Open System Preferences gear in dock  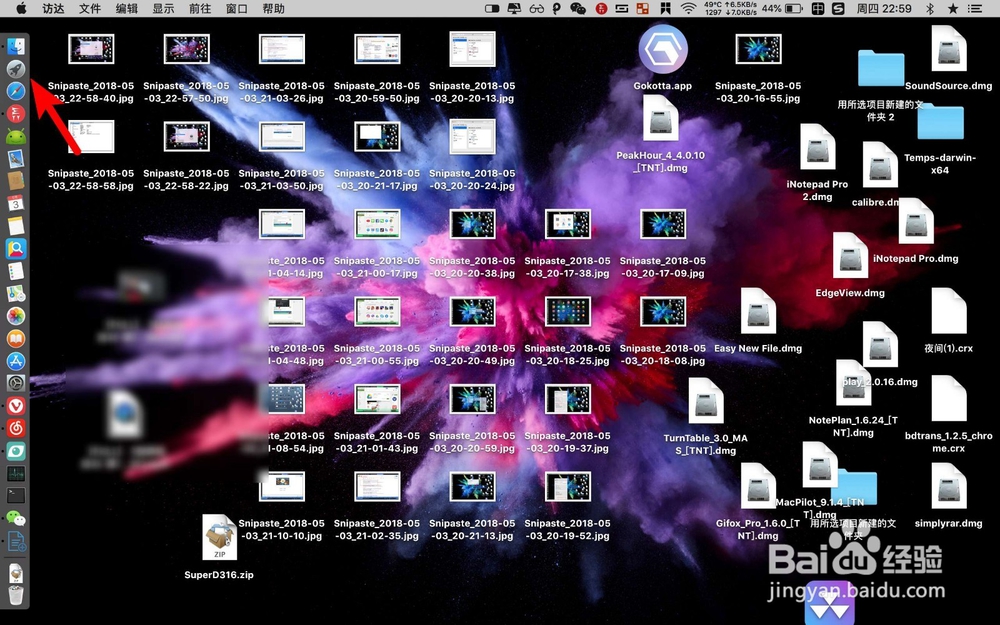[x=16, y=383]
